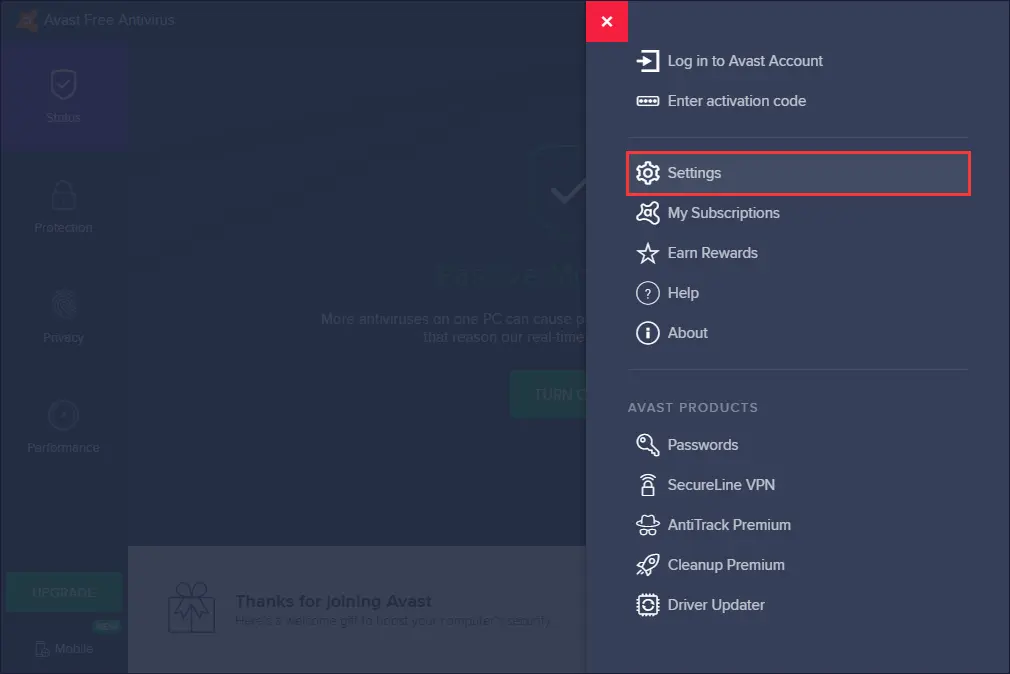Click the AVAST PRODUCTS heading
1010x674 pixels.
[692, 408]
